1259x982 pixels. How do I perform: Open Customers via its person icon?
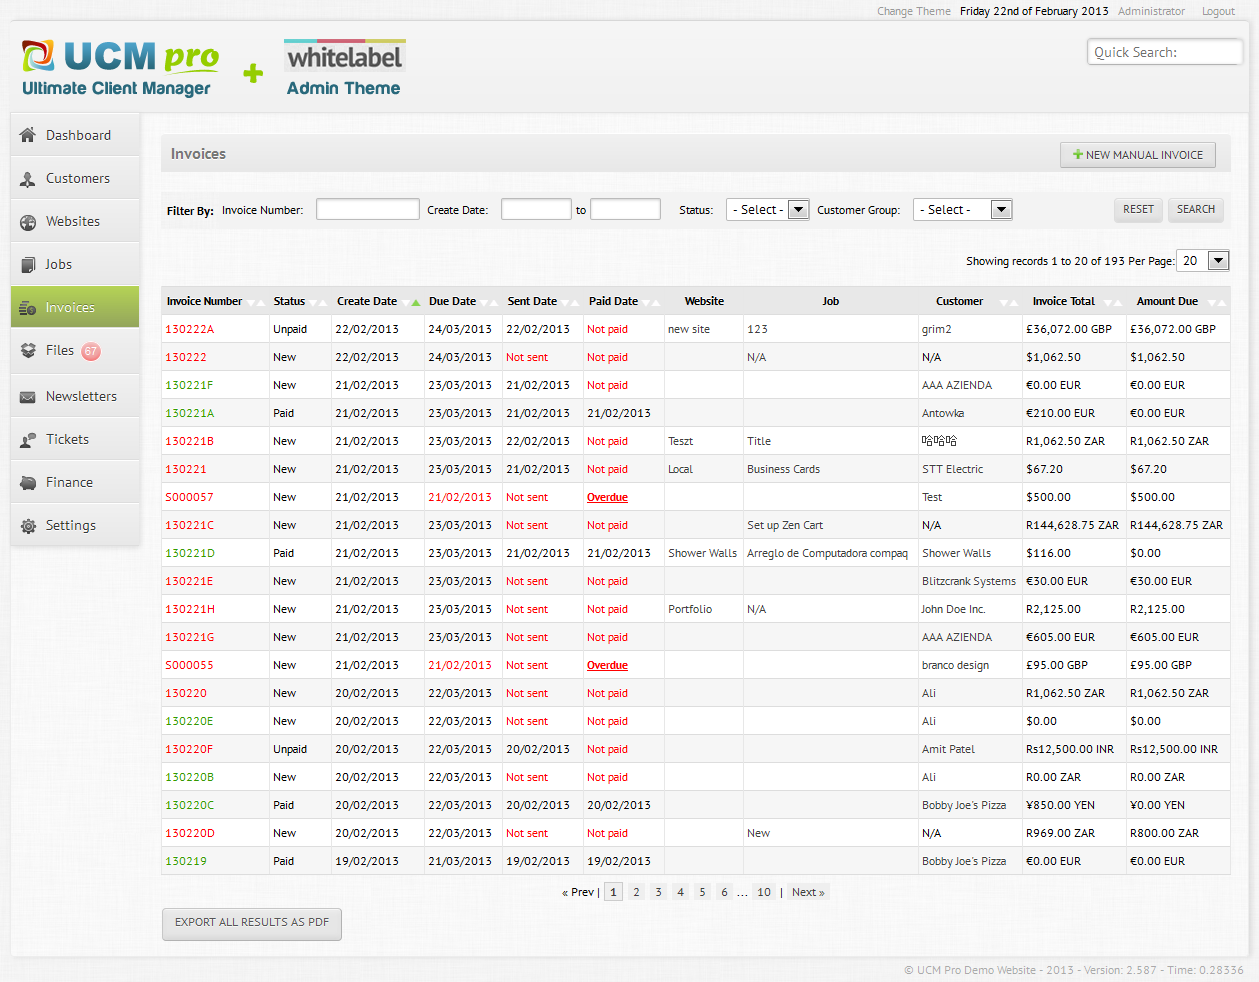coord(28,179)
